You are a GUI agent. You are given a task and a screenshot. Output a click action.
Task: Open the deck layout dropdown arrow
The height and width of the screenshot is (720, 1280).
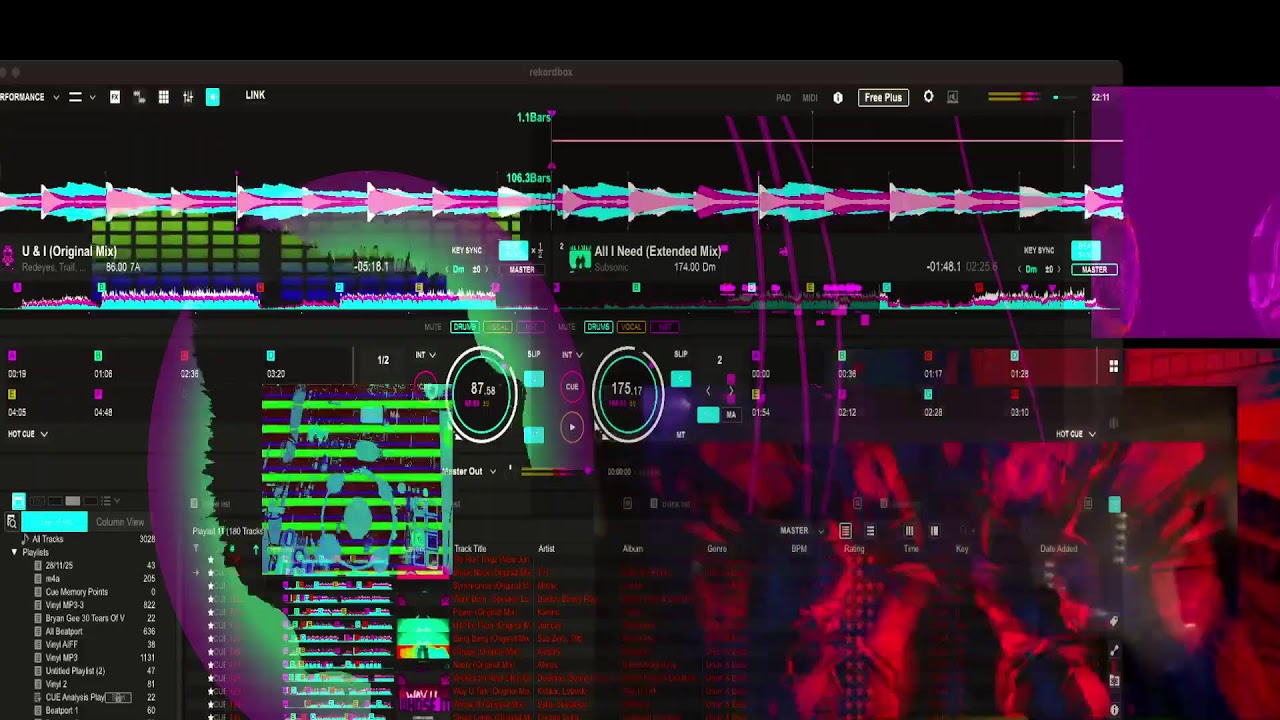[x=92, y=97]
